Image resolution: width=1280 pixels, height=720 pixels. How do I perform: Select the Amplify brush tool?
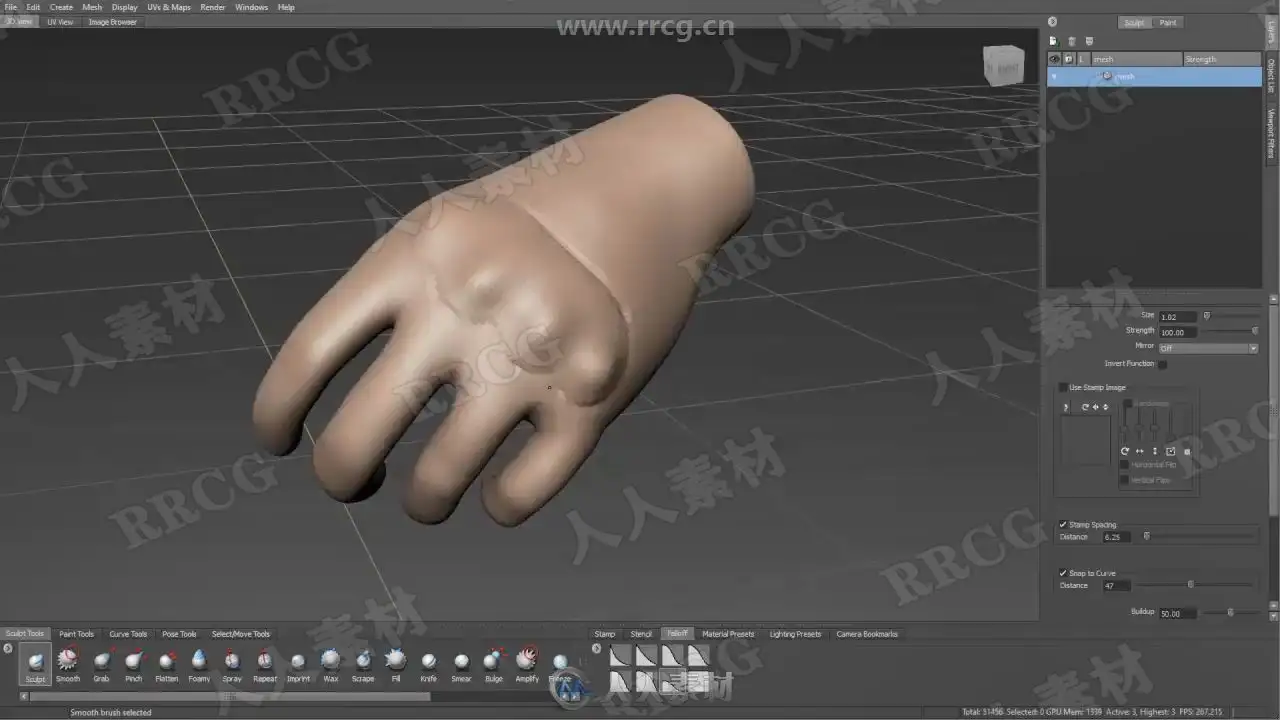[x=527, y=663]
